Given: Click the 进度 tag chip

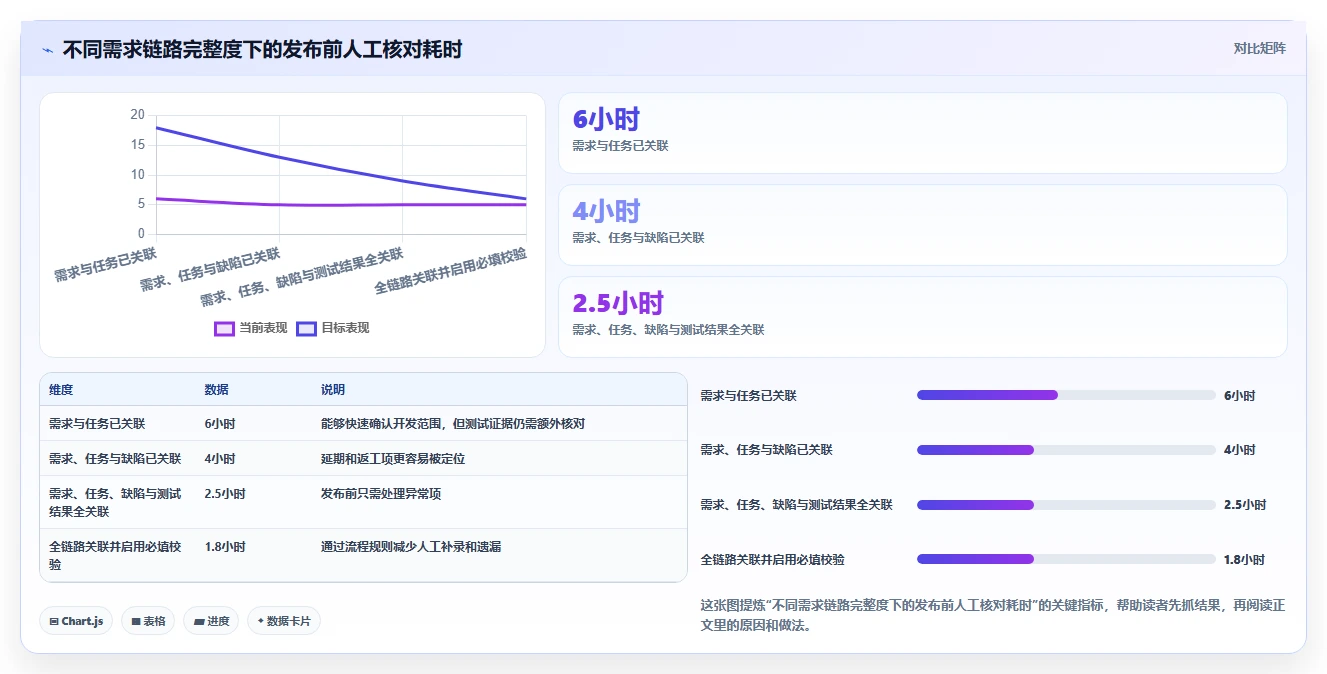Looking at the screenshot, I should pyautogui.click(x=211, y=621).
